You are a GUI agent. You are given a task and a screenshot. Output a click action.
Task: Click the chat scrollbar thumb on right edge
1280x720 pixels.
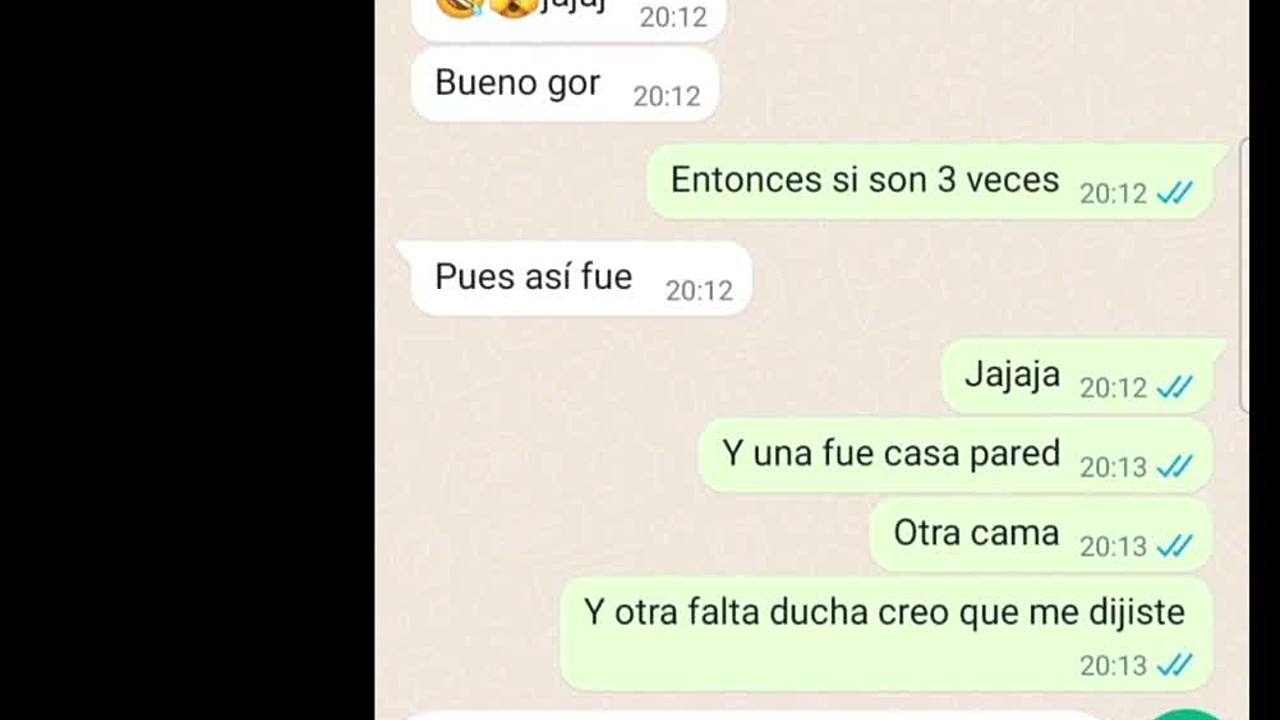(1244, 275)
